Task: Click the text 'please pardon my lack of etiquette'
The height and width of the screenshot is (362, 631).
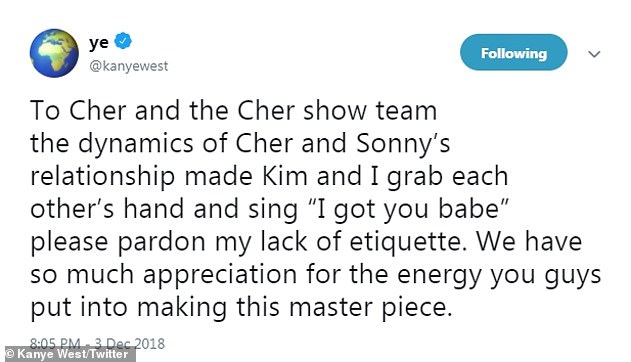Action: pos(246,243)
